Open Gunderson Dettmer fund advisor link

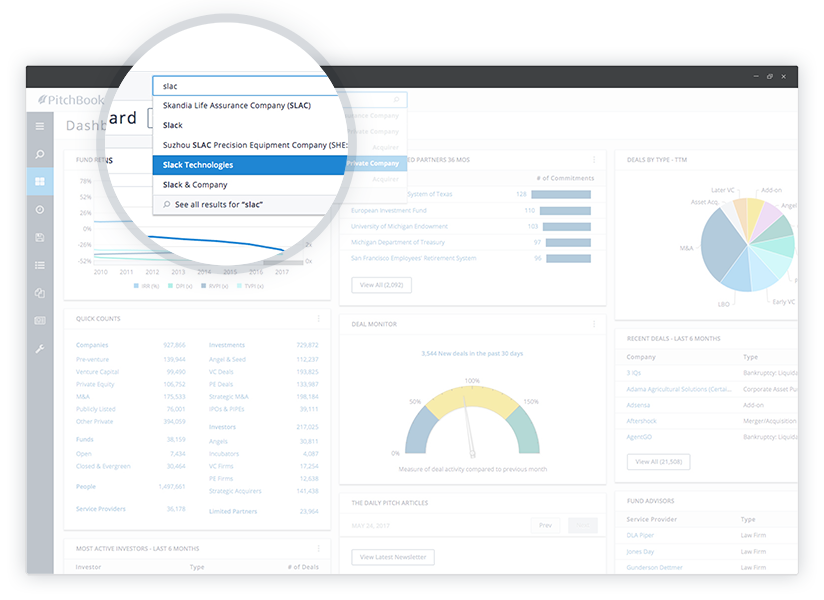click(654, 567)
